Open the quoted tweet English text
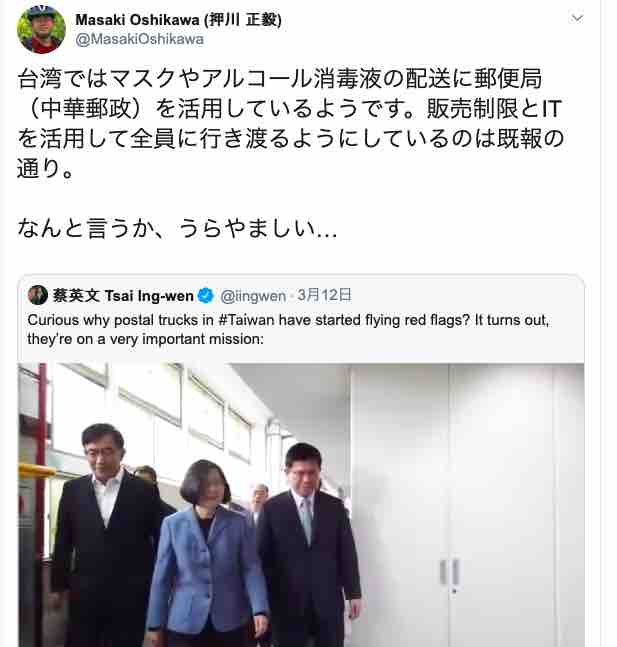The image size is (617, 647). pos(288,330)
